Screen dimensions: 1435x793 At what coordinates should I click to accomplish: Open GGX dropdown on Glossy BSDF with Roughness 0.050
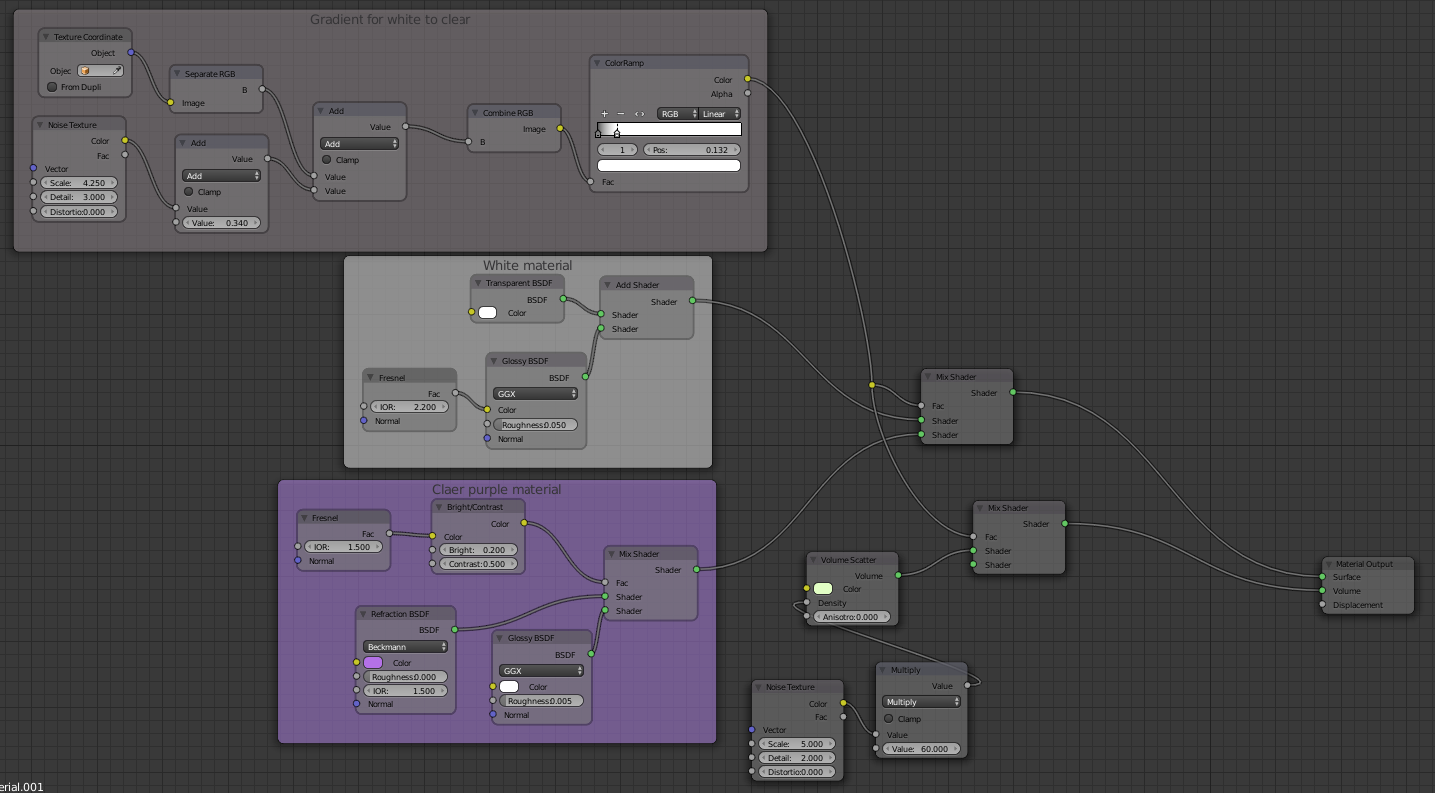[x=535, y=394]
